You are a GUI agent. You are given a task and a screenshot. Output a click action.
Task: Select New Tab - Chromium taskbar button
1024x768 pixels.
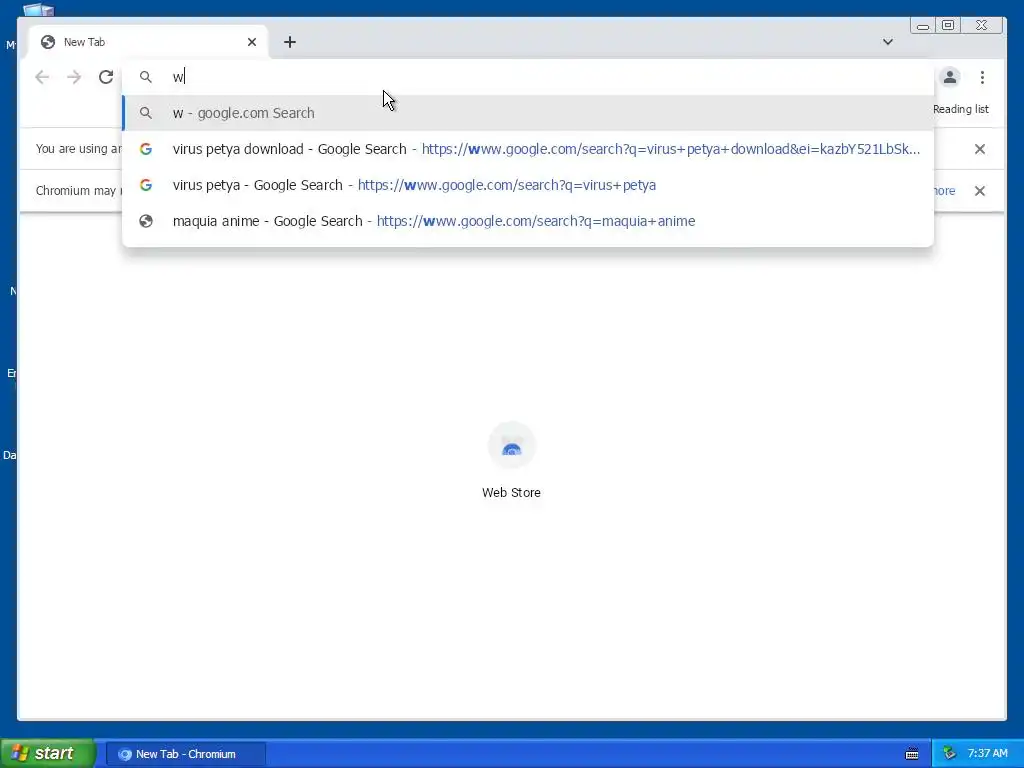click(x=185, y=754)
